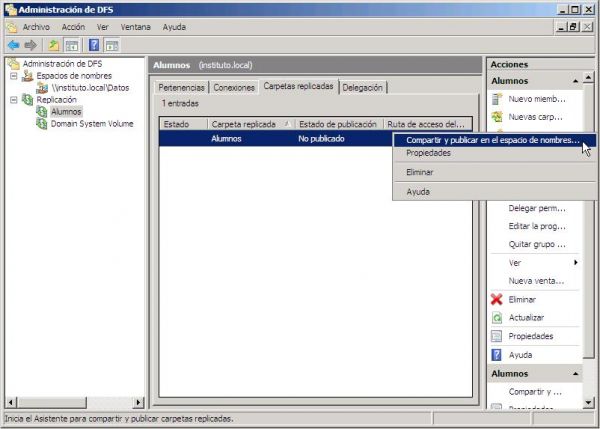Click the Forward arrow toolbar icon
The image size is (600, 429).
point(30,45)
